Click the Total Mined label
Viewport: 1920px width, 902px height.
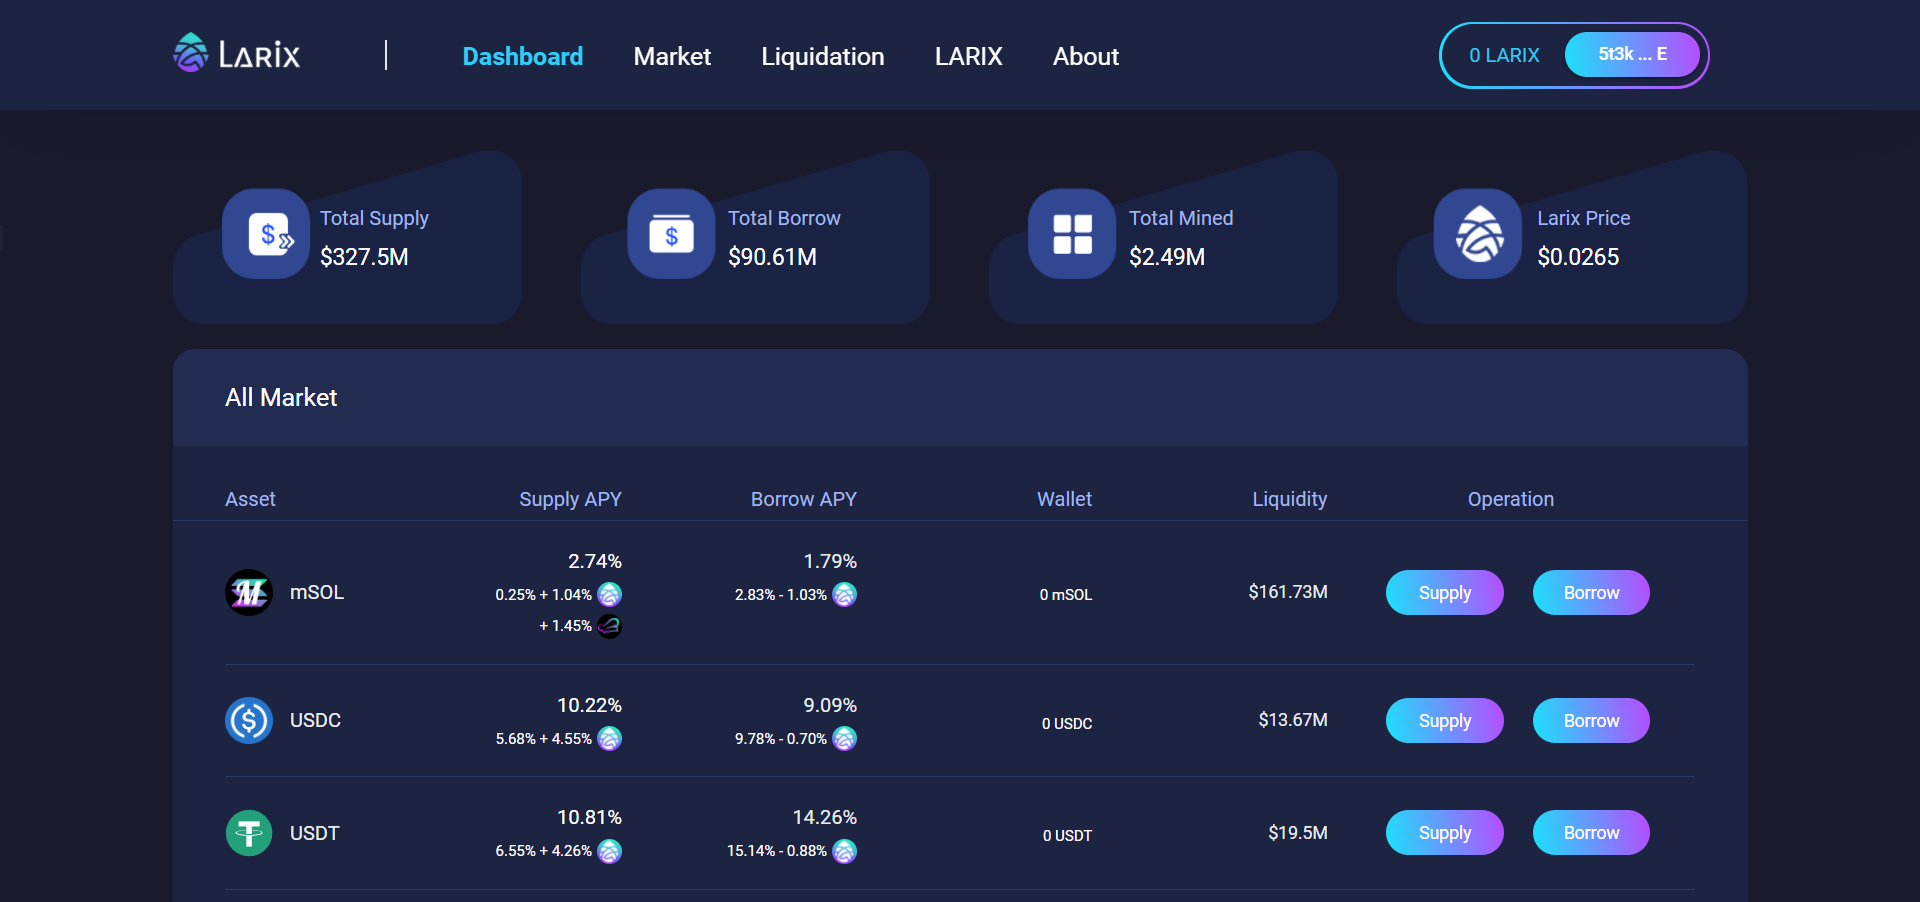(1181, 218)
